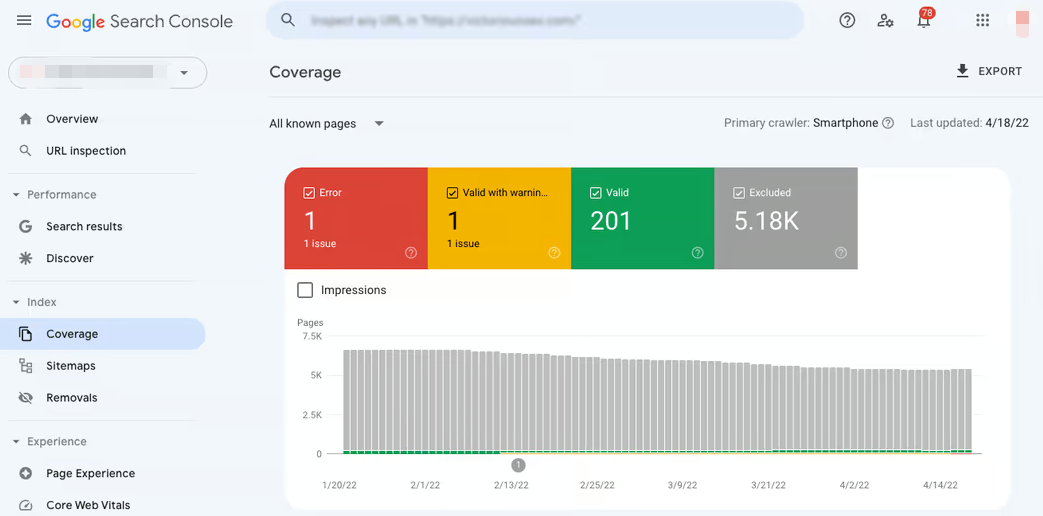Click Primary crawler info help icon
The width and height of the screenshot is (1043, 516).
click(888, 123)
